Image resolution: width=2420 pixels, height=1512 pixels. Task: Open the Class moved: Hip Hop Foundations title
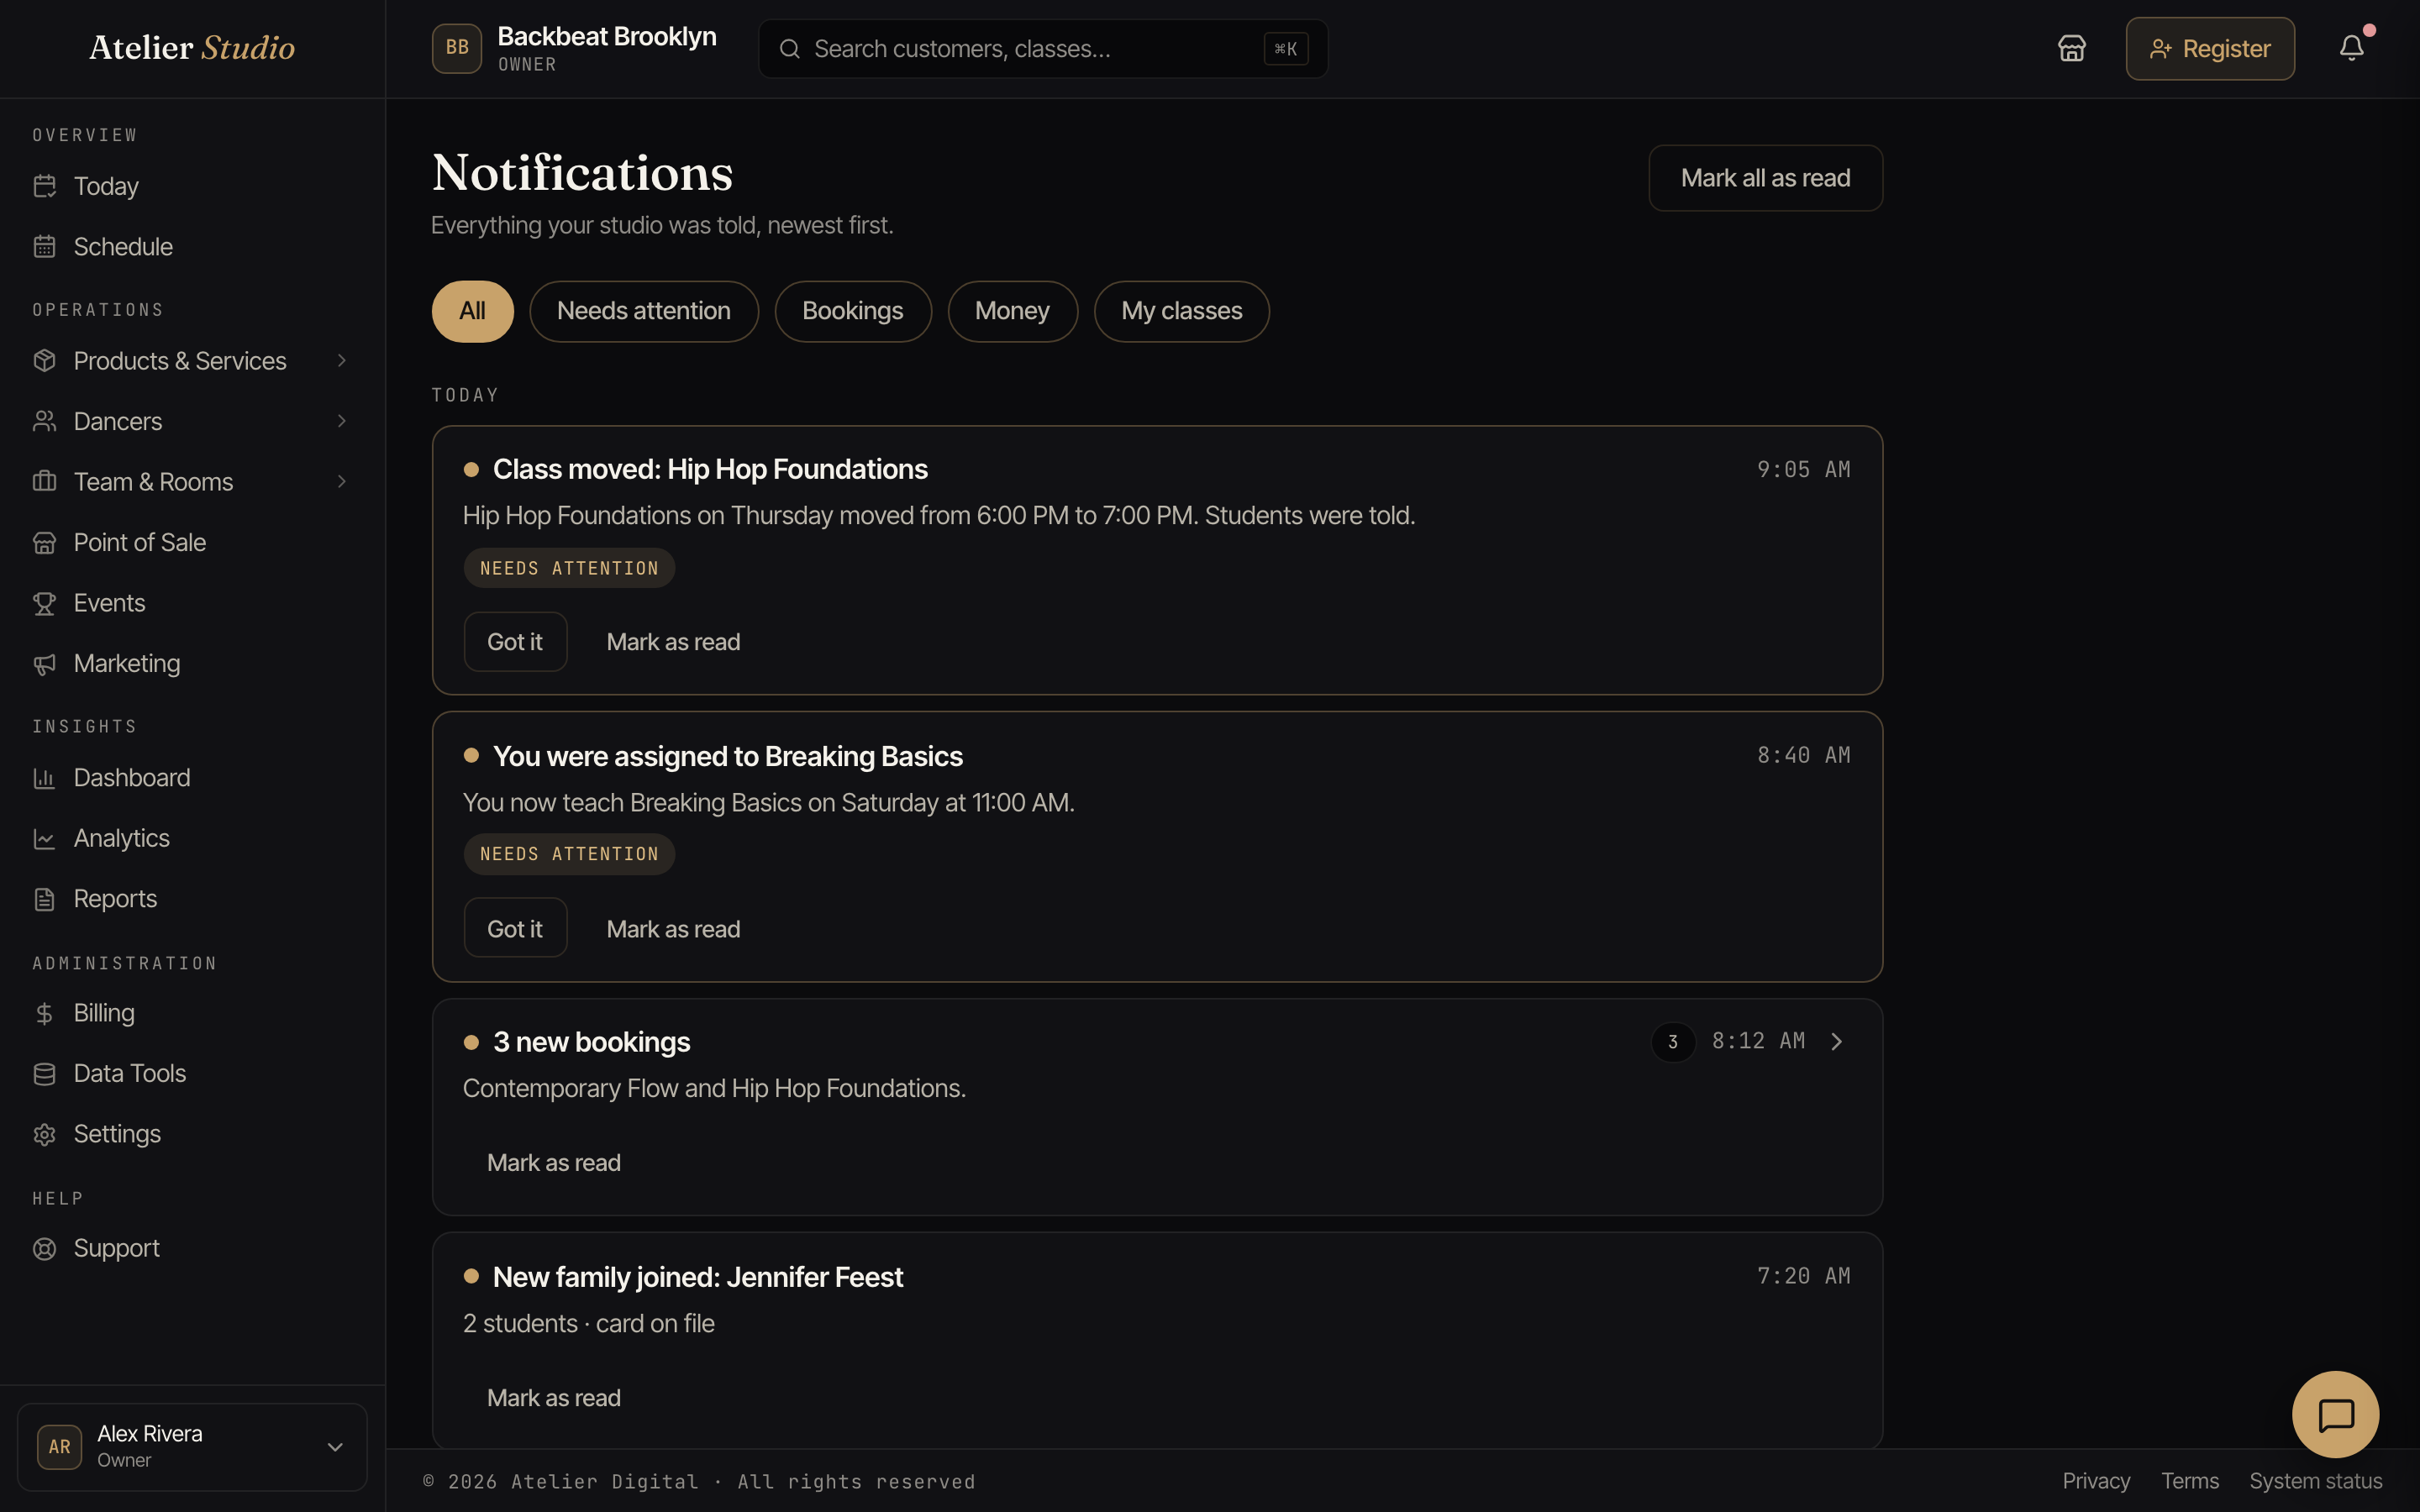[x=710, y=469]
